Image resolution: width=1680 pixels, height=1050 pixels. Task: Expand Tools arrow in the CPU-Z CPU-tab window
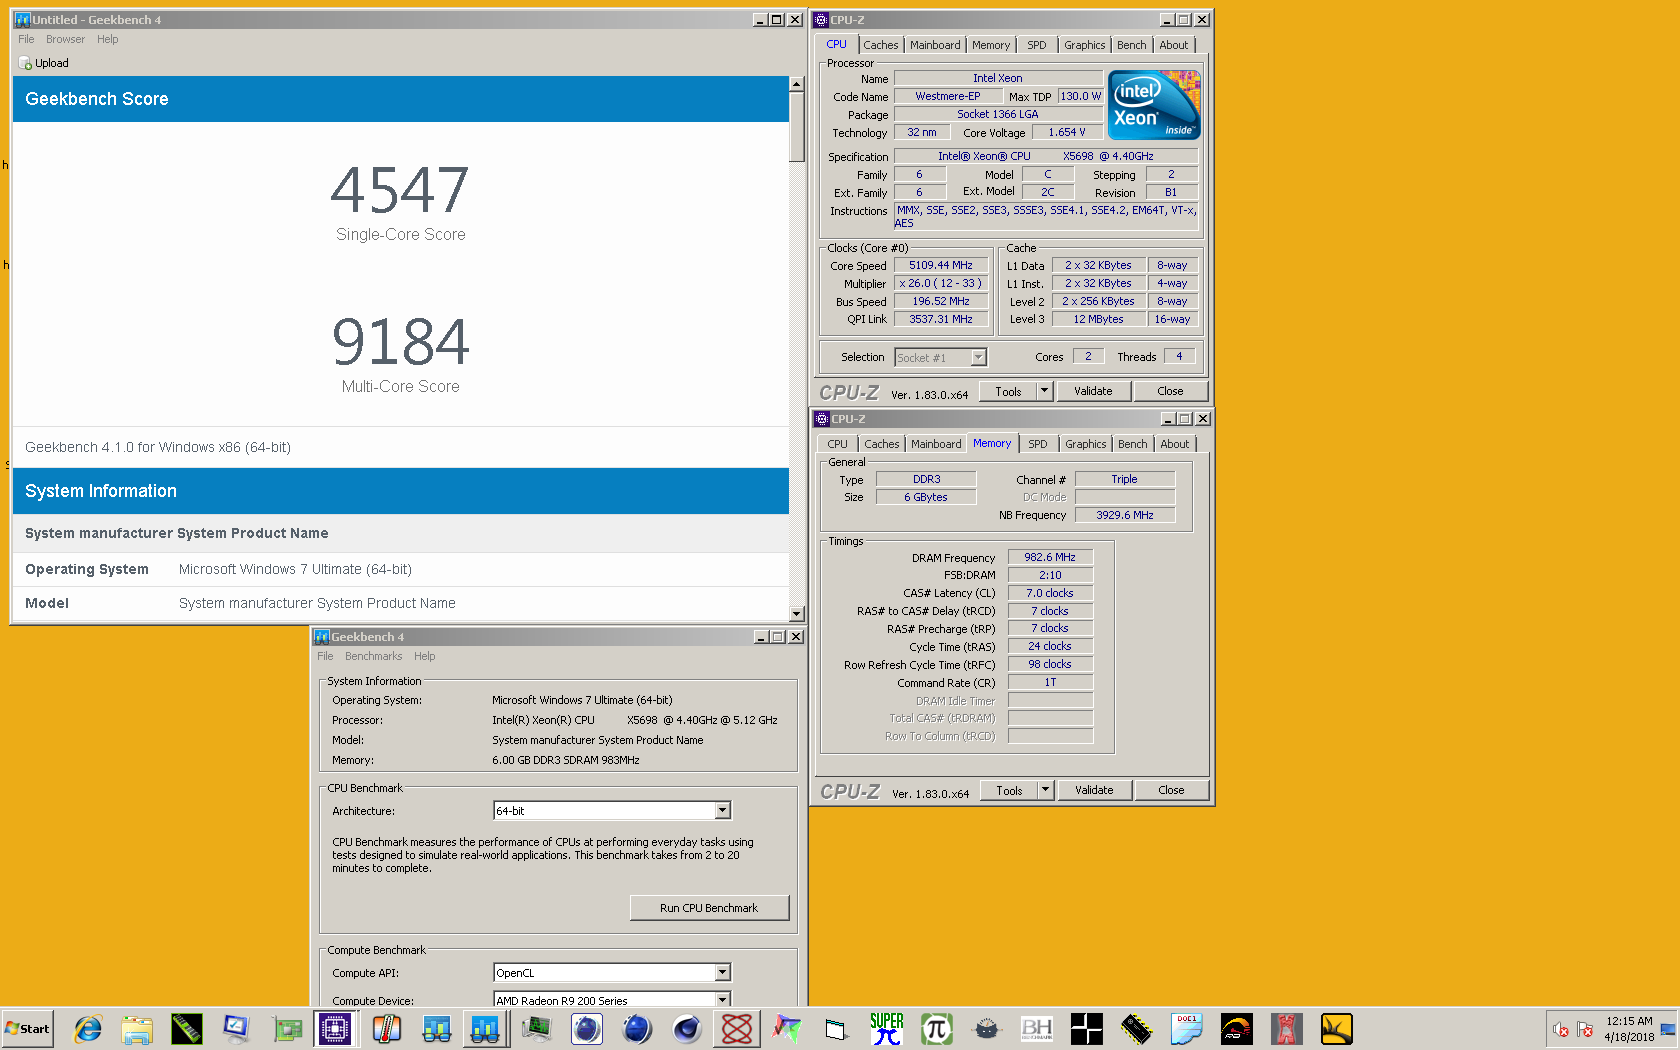pos(1045,391)
